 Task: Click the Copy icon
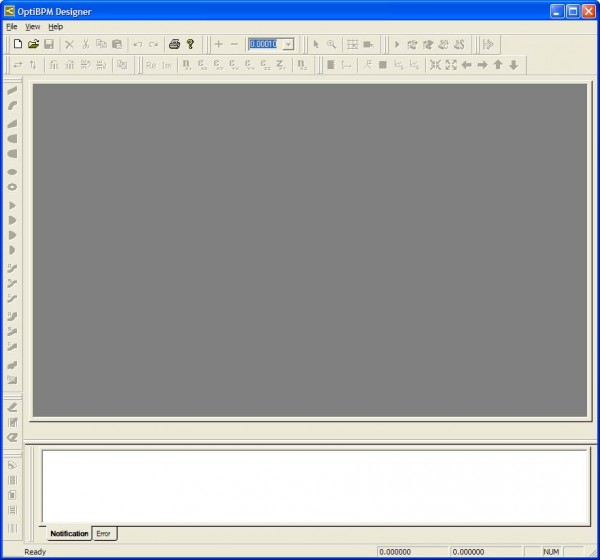pyautogui.click(x=101, y=44)
